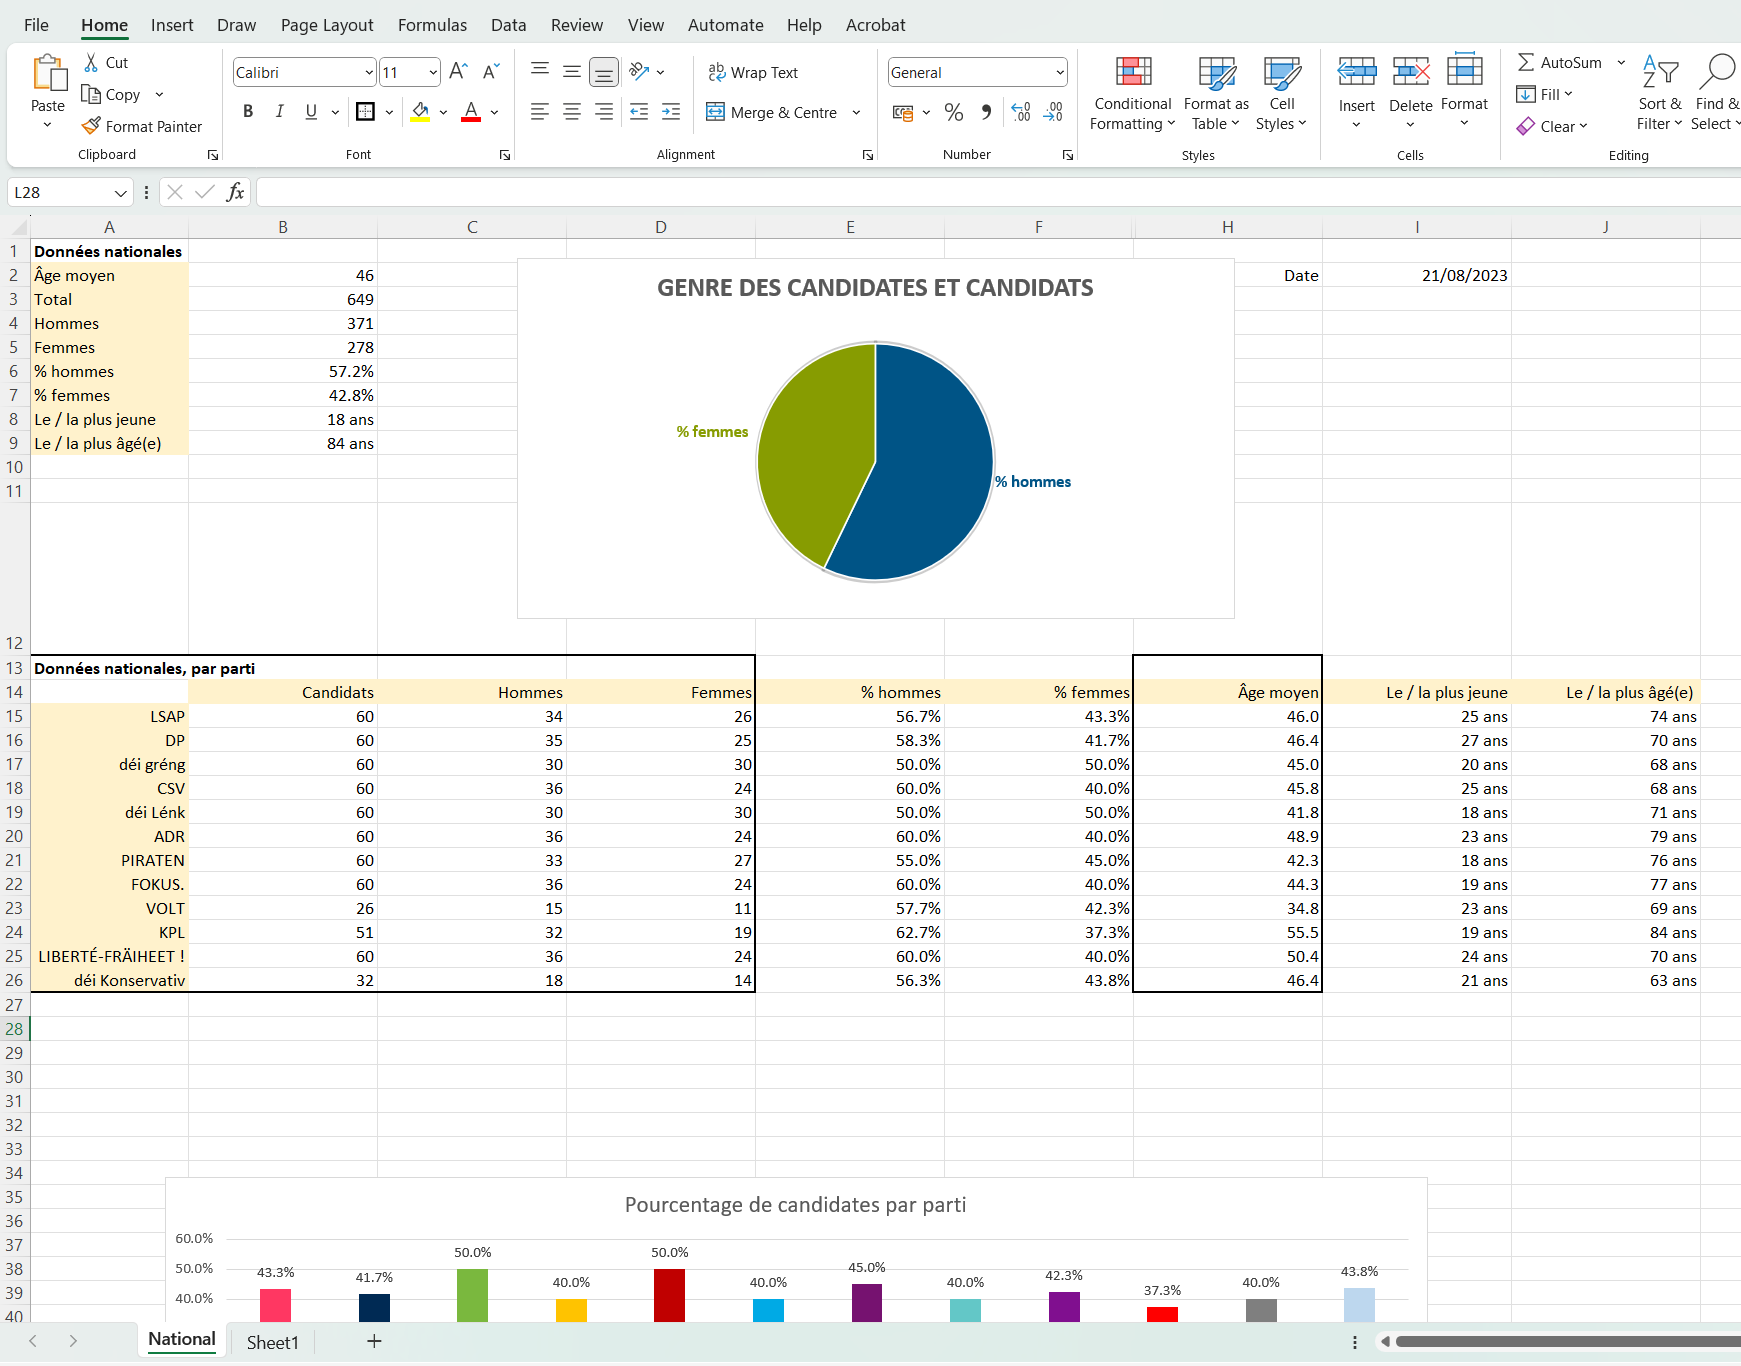
Task: Apply the yellow fill colour
Action: click(x=420, y=112)
